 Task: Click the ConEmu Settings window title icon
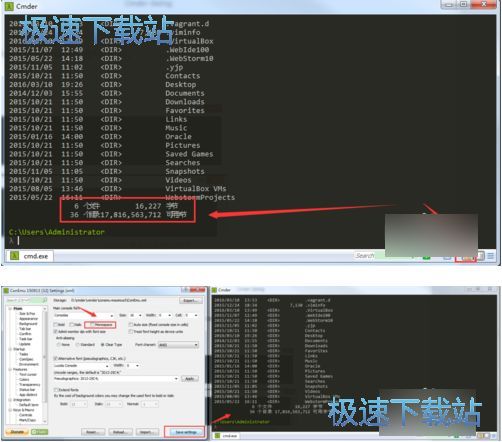click(x=6, y=291)
